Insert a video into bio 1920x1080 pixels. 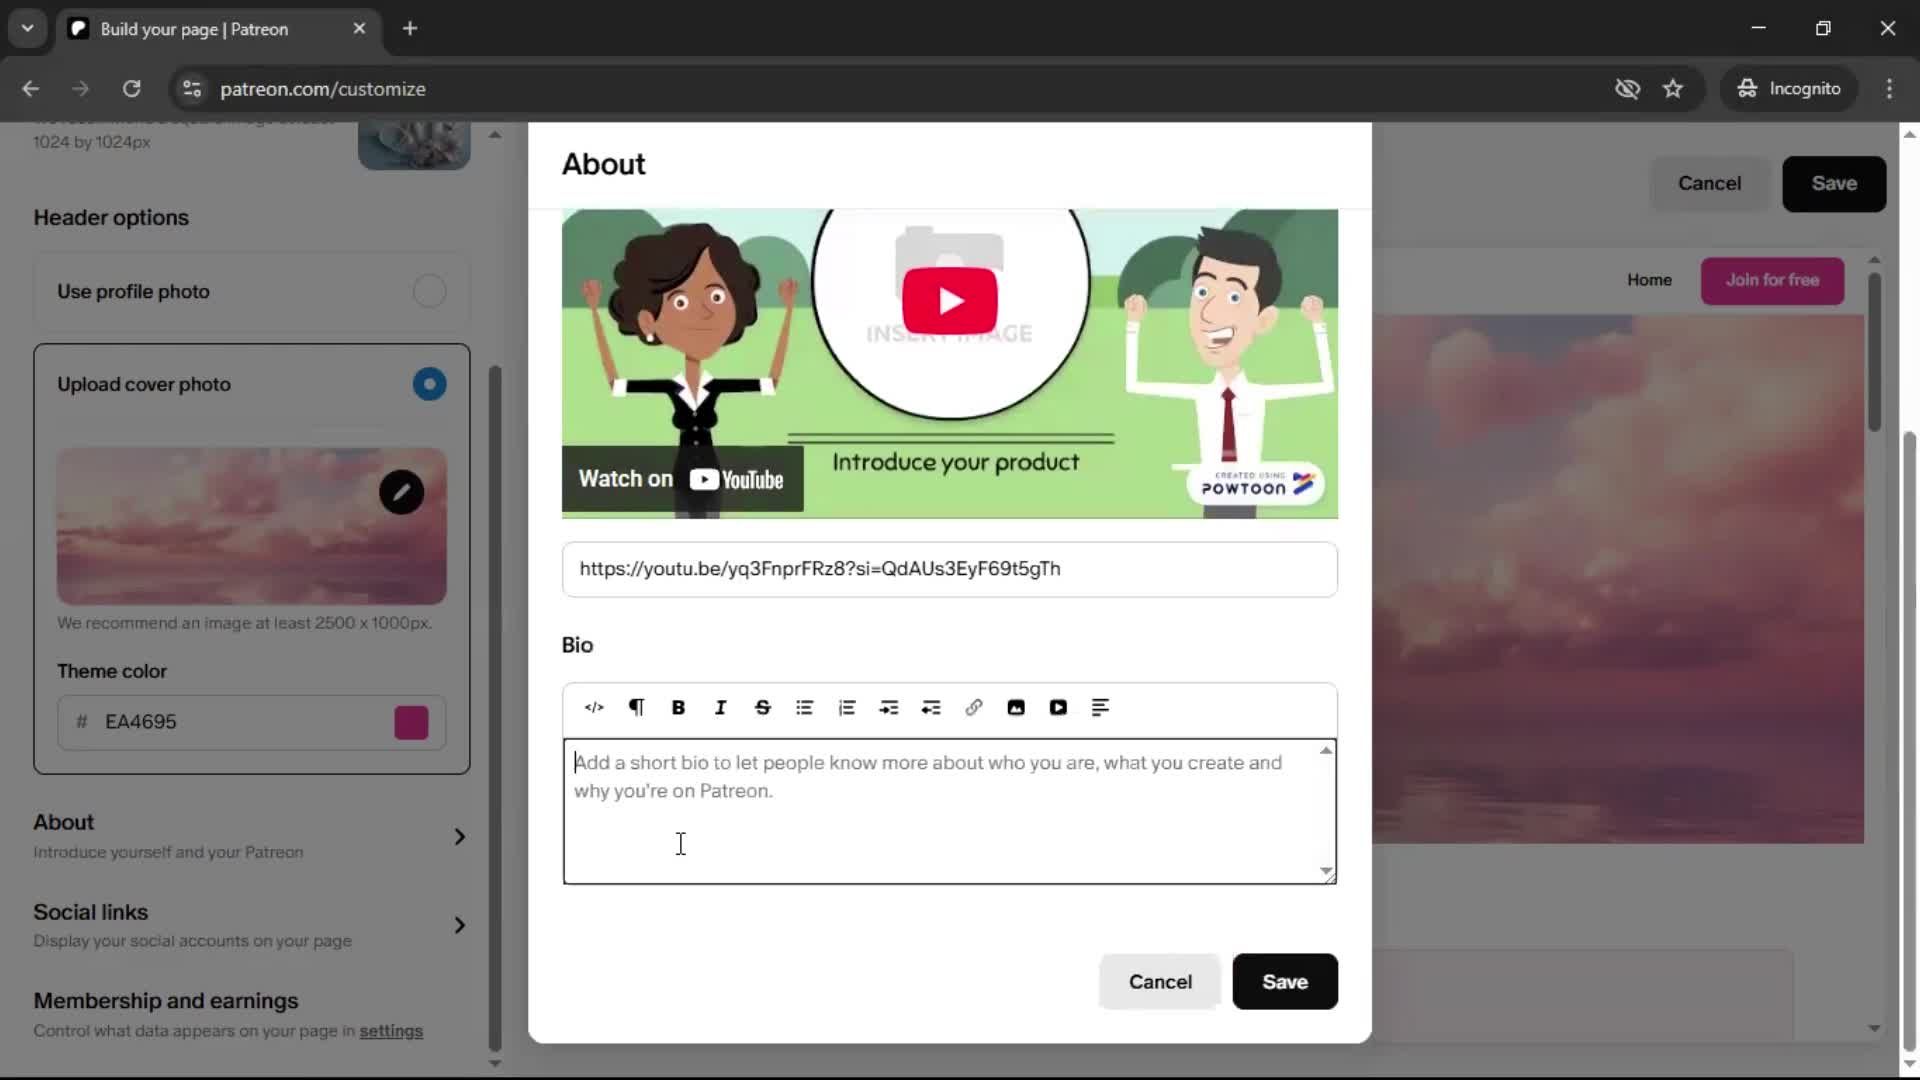tap(1058, 707)
